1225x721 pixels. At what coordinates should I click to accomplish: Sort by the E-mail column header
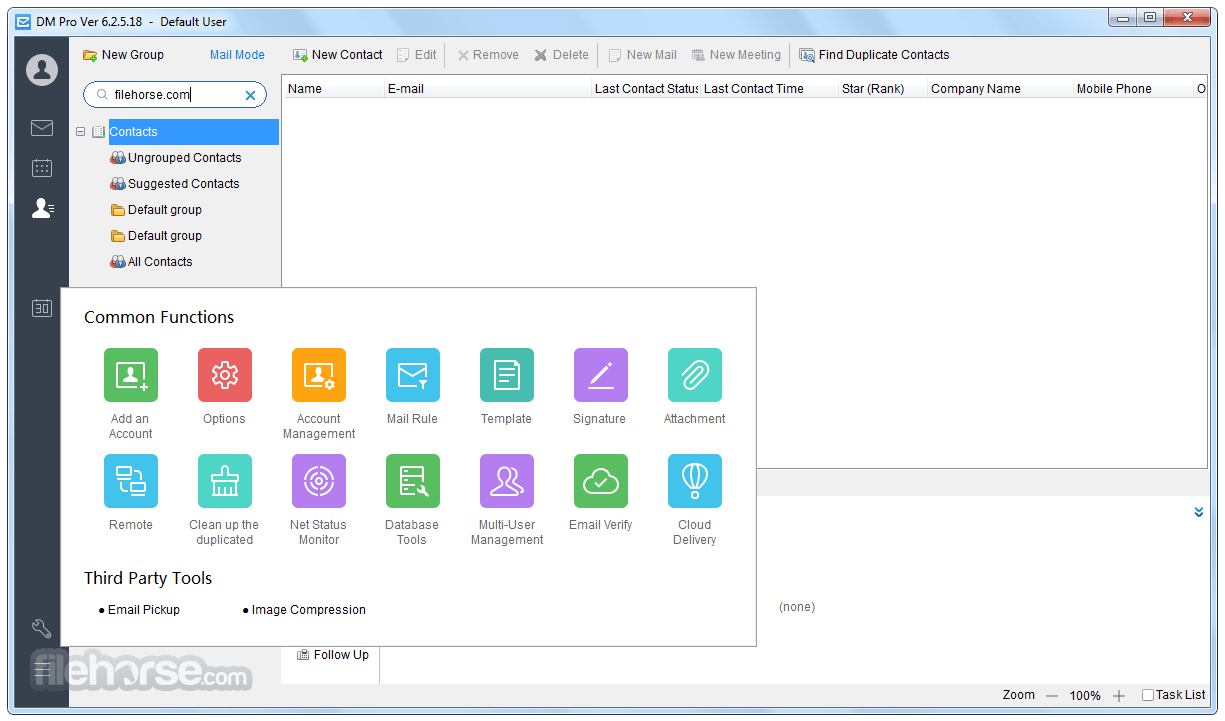pyautogui.click(x=487, y=89)
